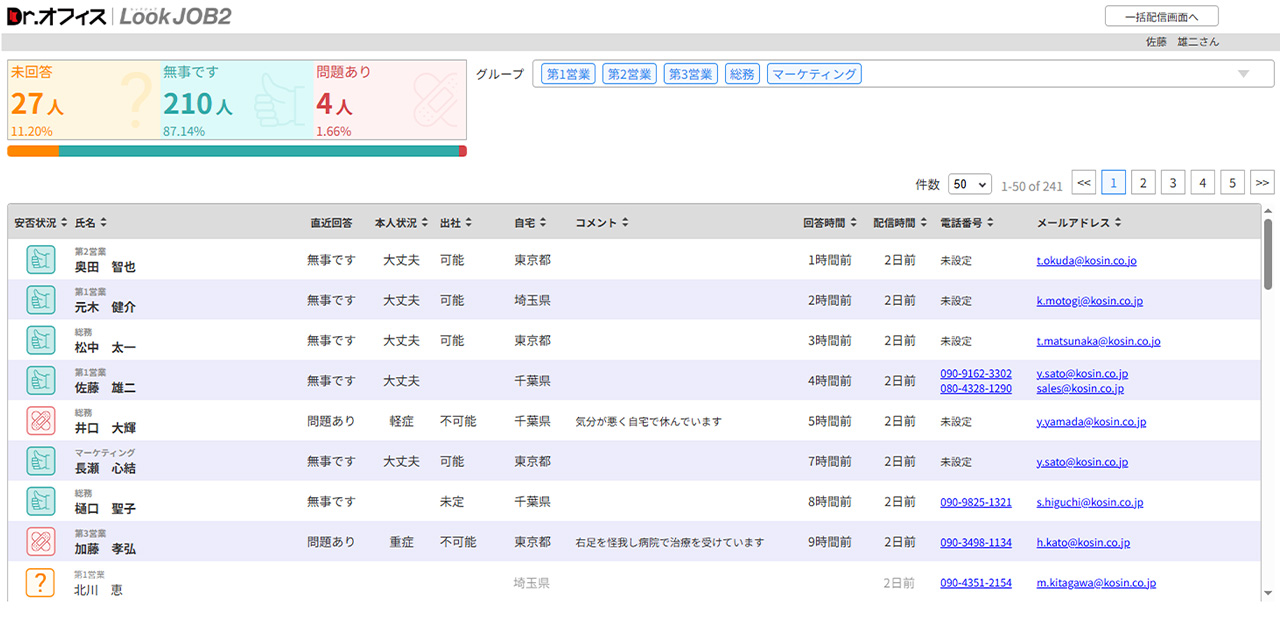Screen dimensions: 1280x620
Task: Select the 第2営業 group tag
Action: [629, 74]
